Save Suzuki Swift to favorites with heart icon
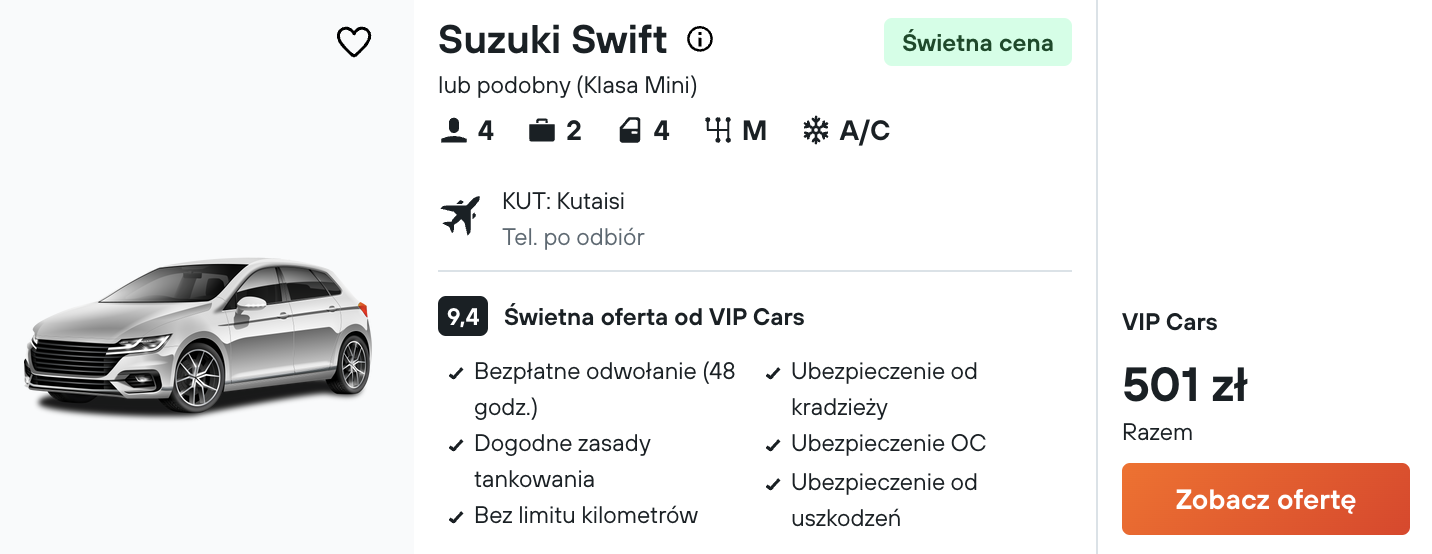1432x554 pixels. [x=354, y=42]
